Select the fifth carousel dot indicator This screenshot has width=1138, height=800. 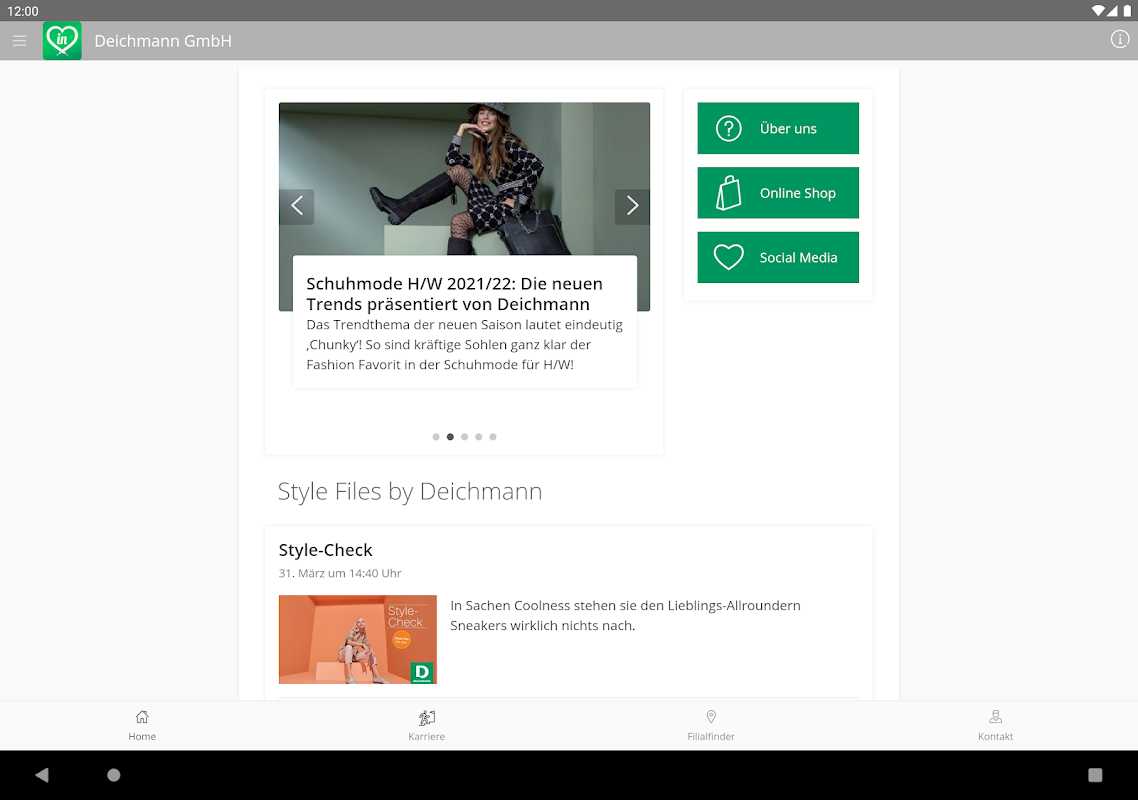[493, 437]
